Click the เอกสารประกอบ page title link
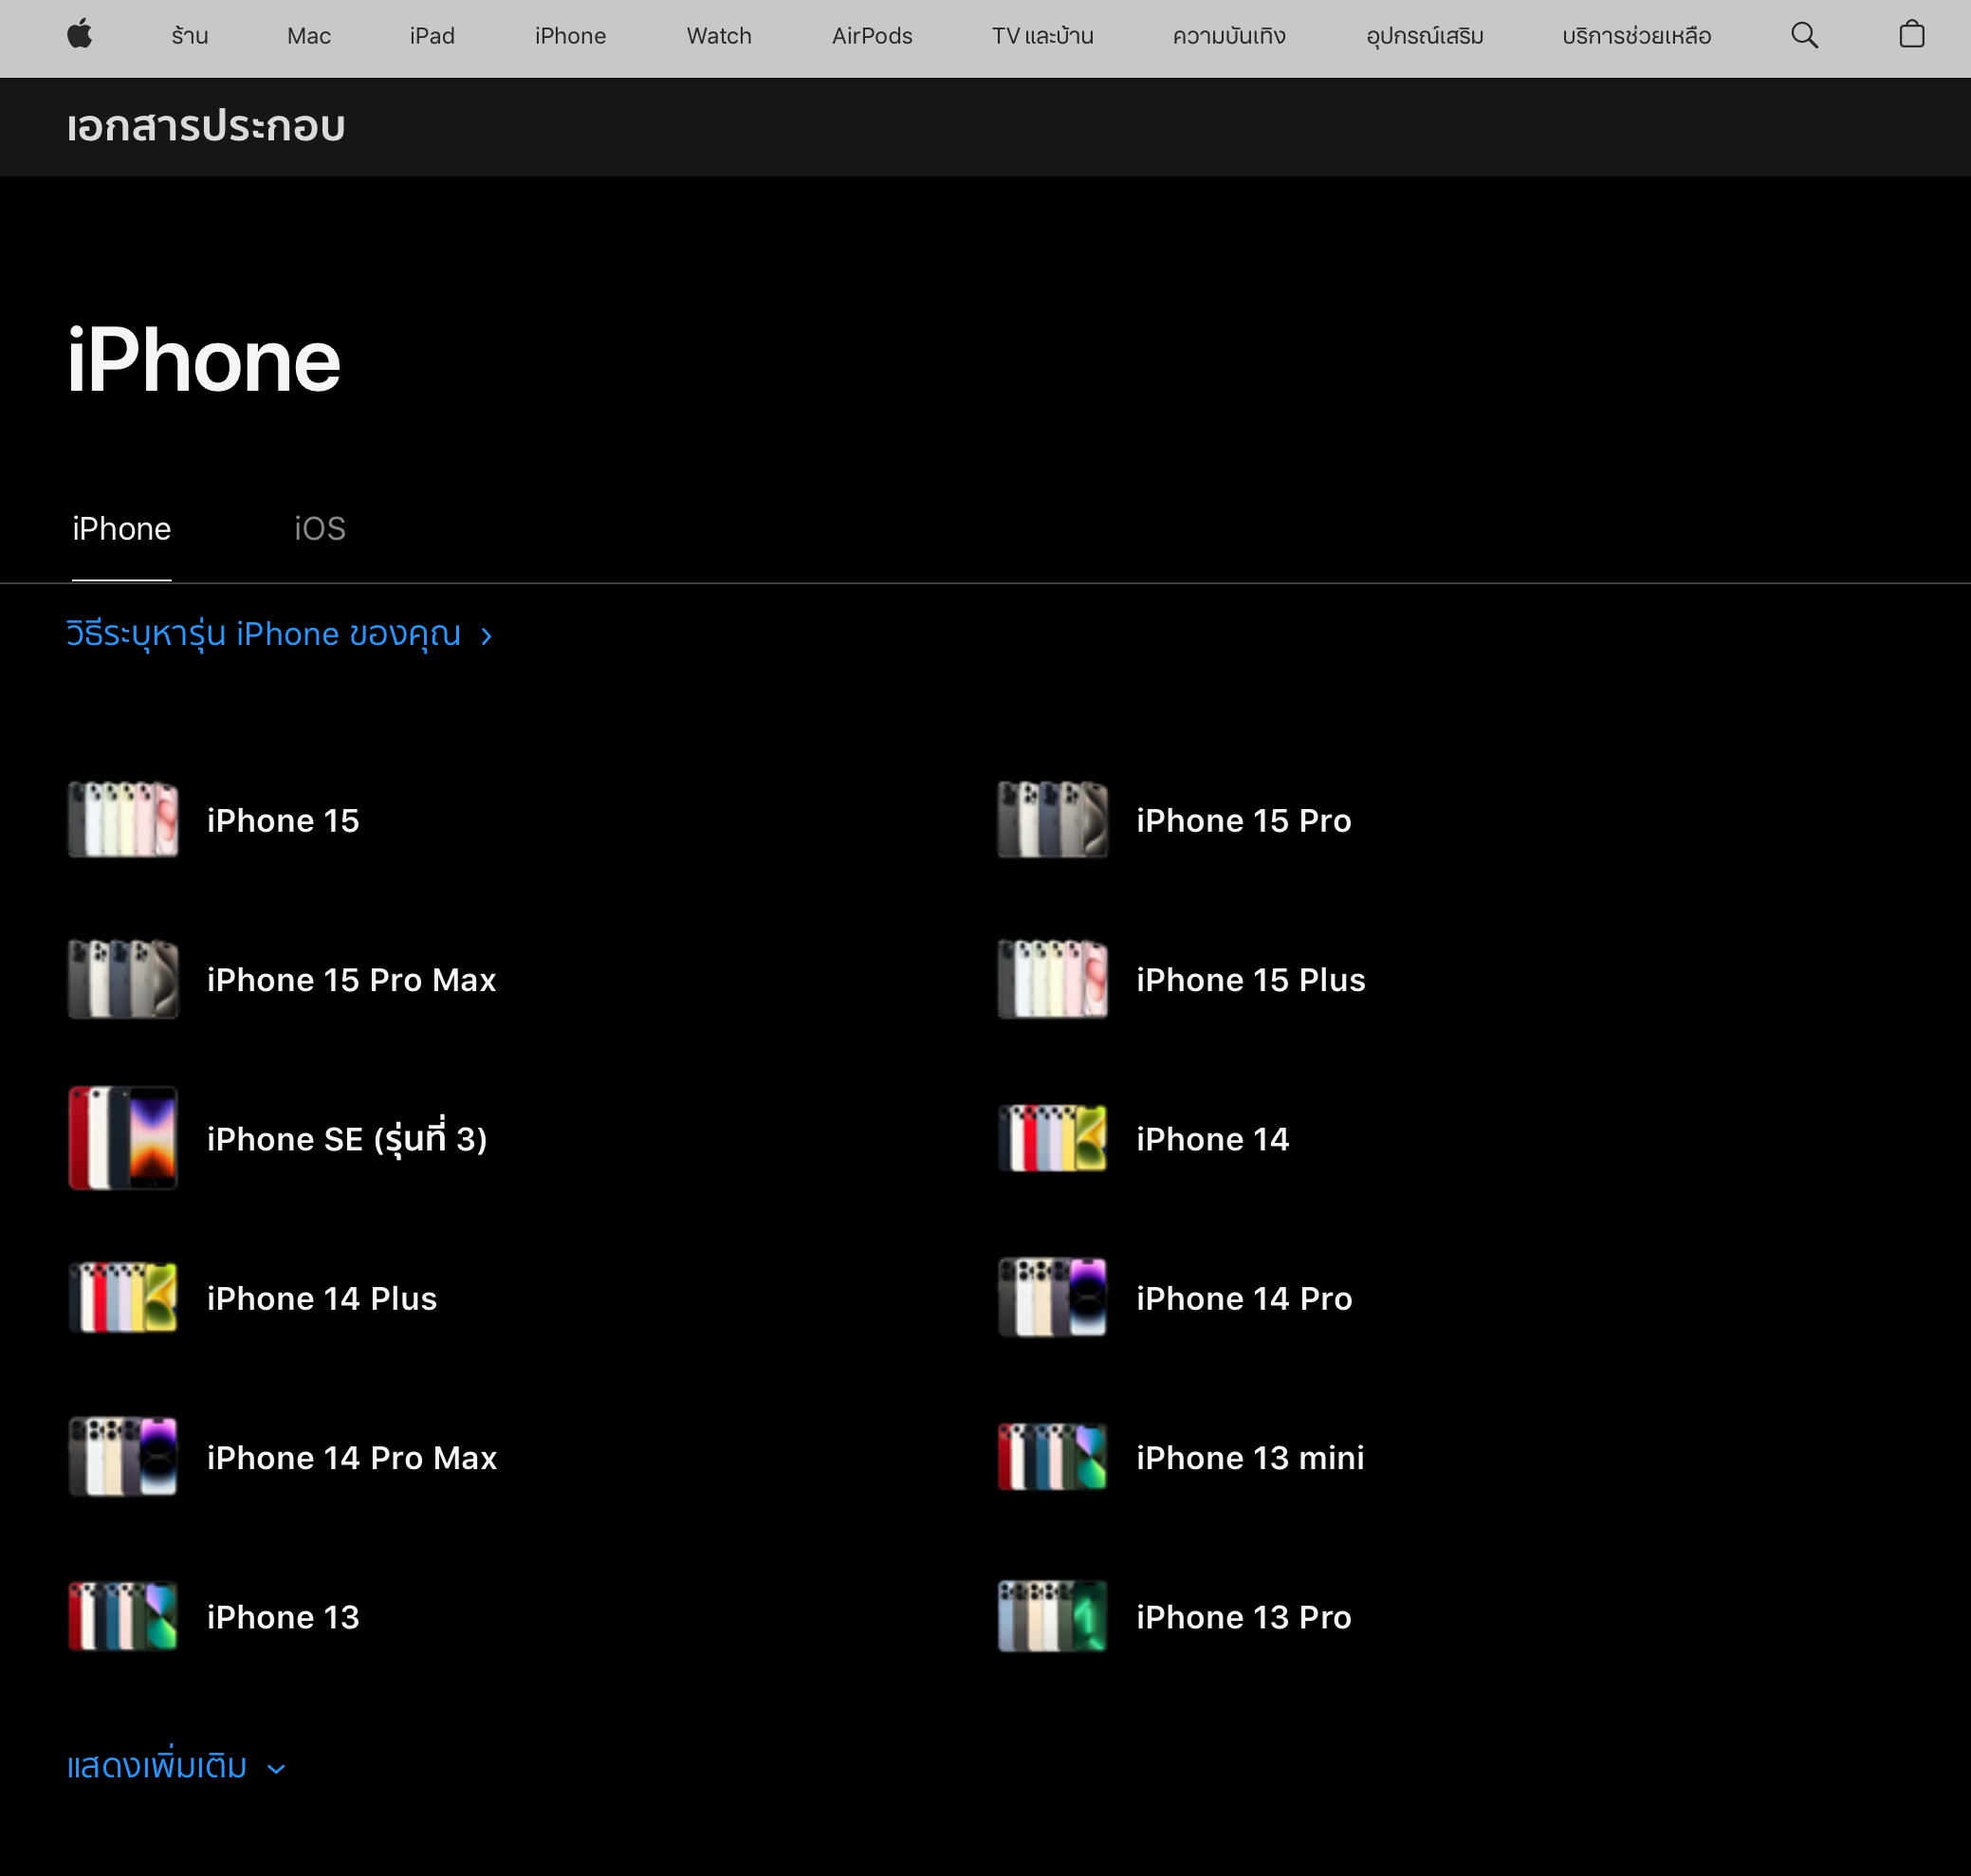Screen dimensions: 1971x1876 point(206,127)
